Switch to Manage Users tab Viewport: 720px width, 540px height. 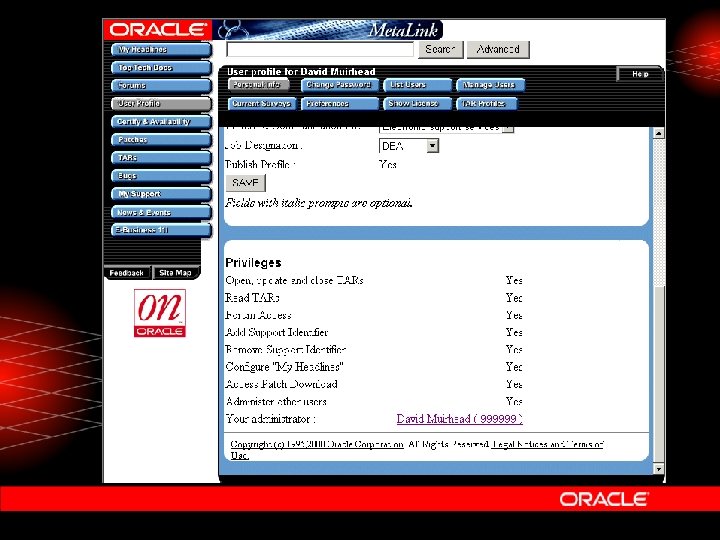[490, 85]
